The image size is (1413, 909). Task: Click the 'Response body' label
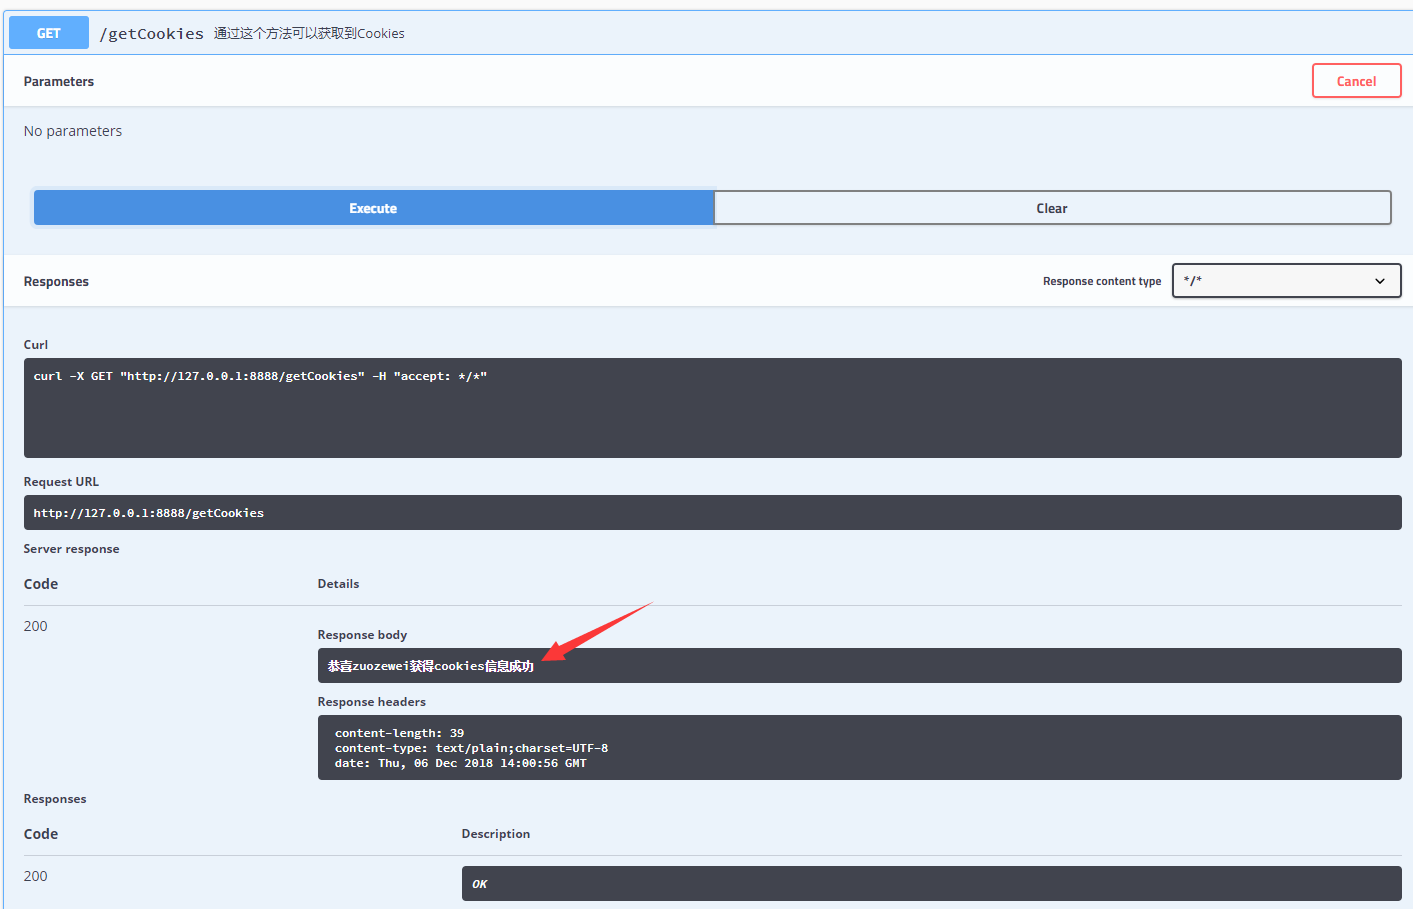[362, 635]
